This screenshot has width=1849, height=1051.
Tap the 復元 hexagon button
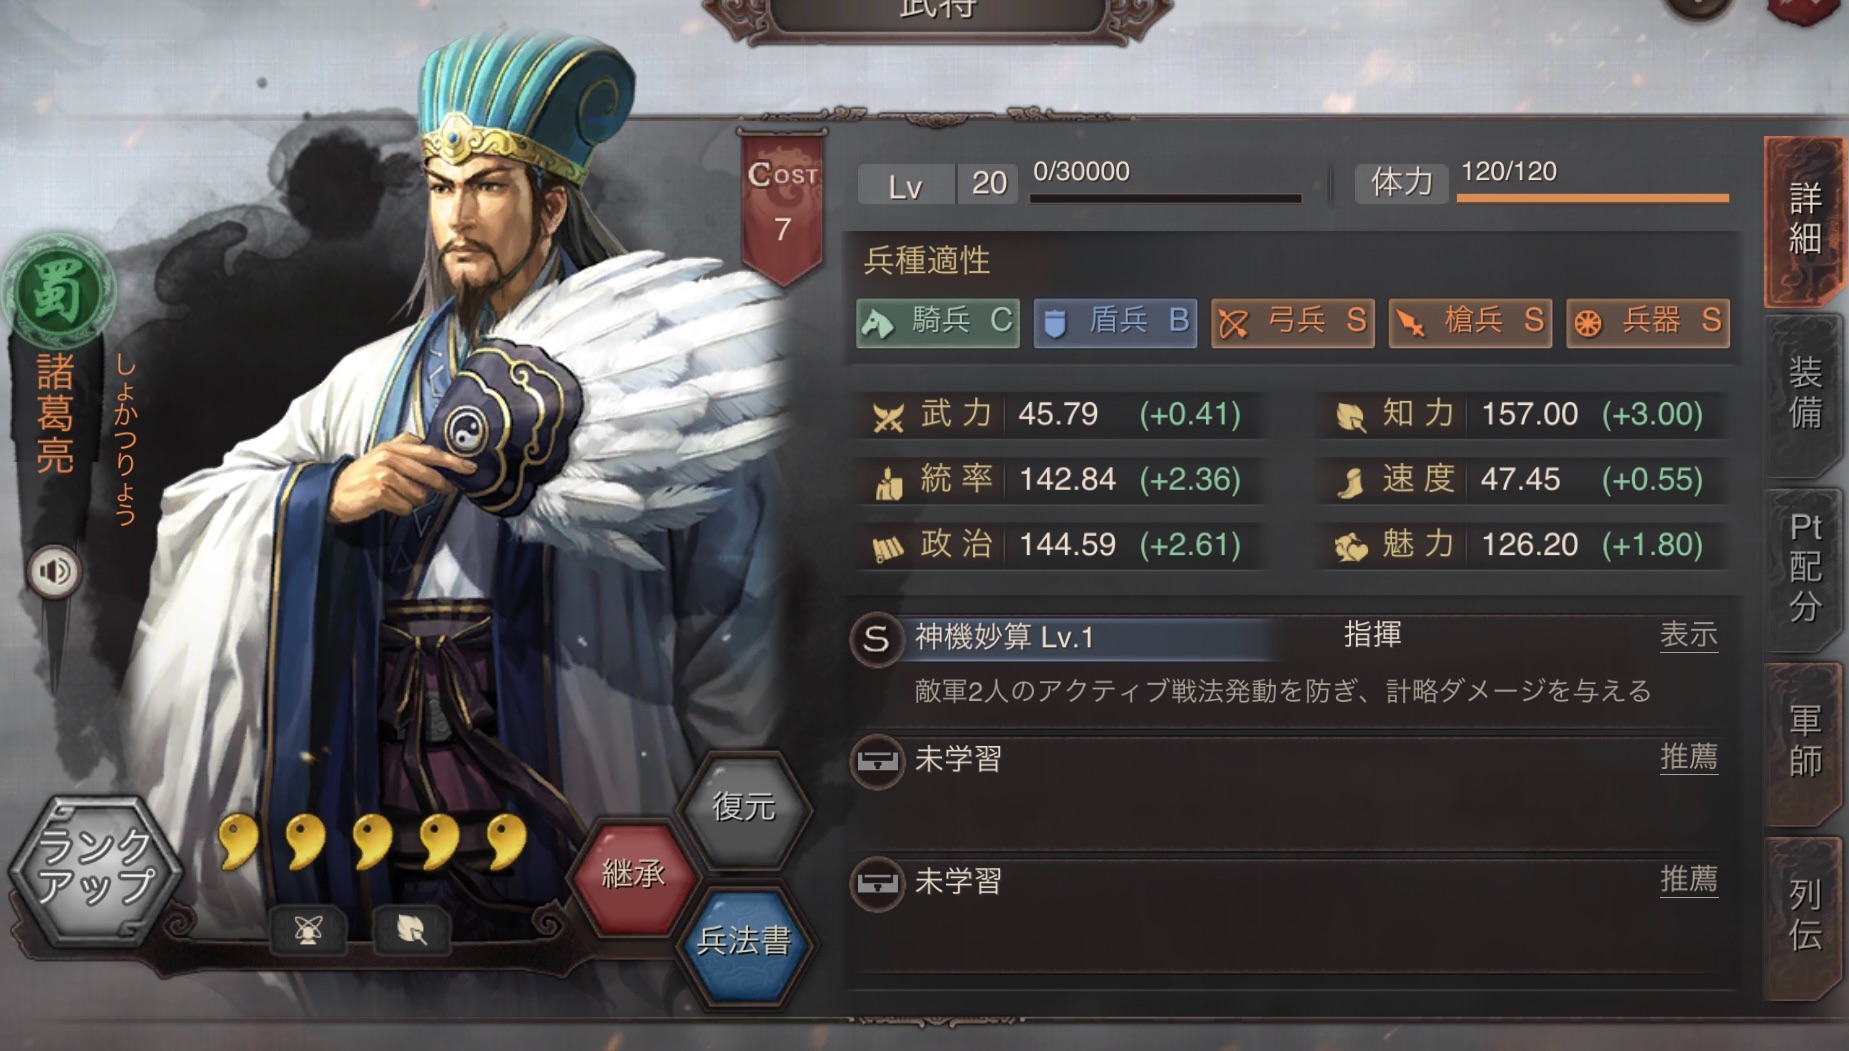click(743, 806)
